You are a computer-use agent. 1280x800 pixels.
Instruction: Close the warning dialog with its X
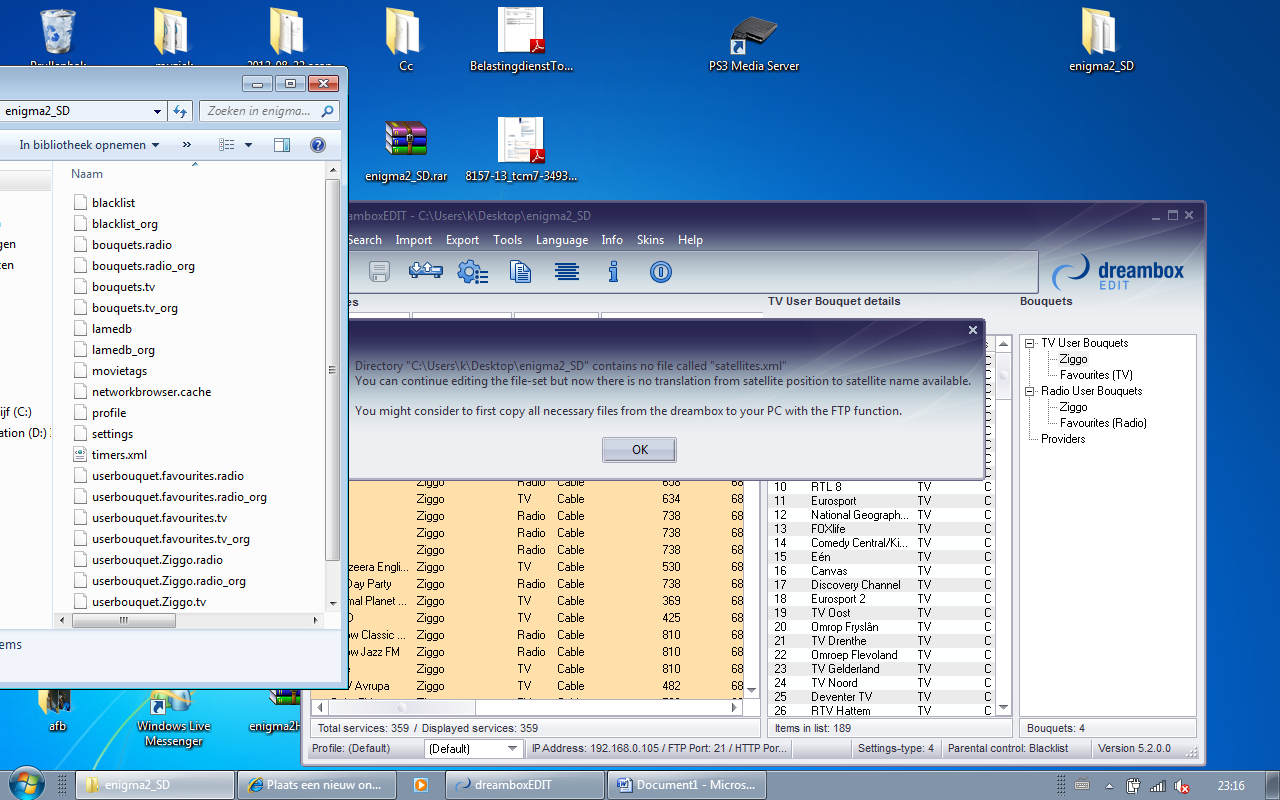[x=973, y=330]
